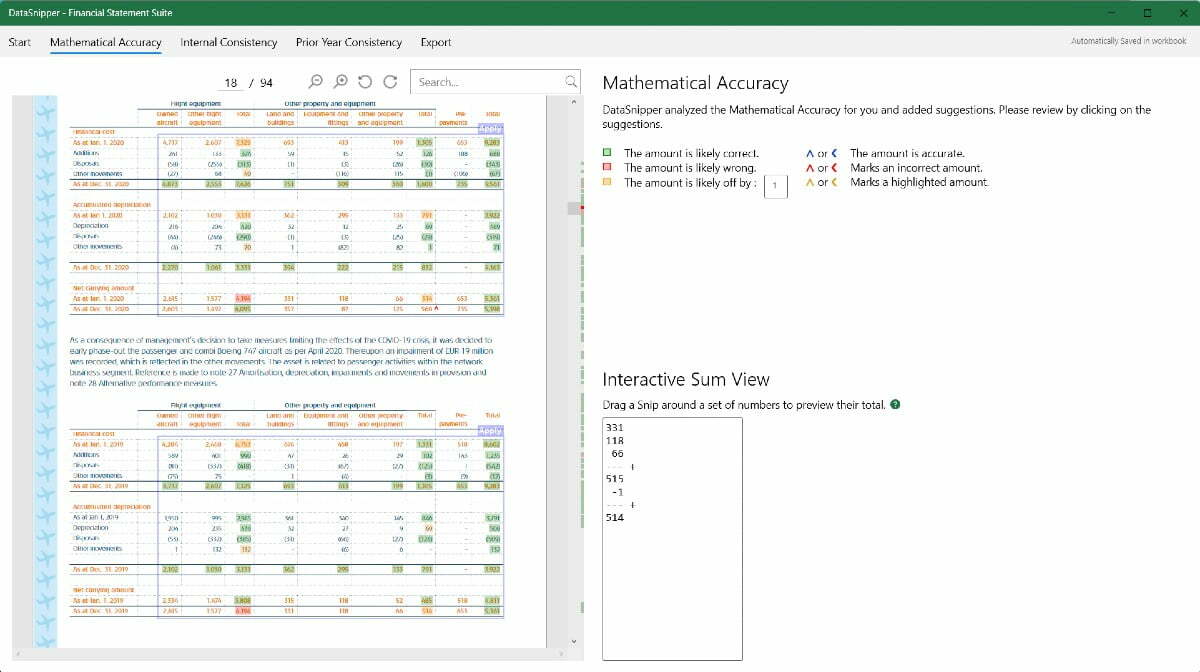Click red highlighted amount in 2019 table bottom row
The image size is (1200, 672).
click(x=243, y=610)
